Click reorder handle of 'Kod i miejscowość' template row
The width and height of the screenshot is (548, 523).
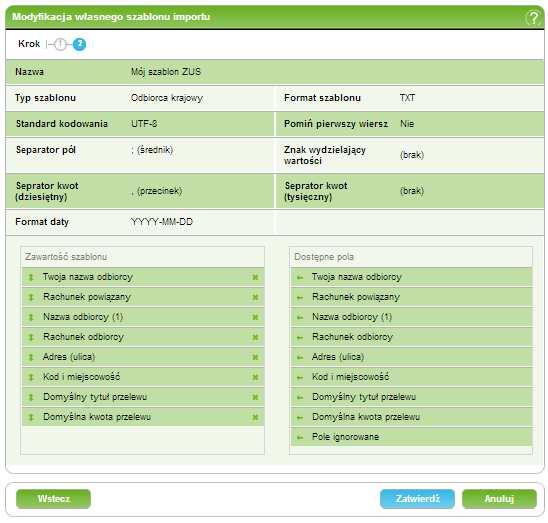point(31,377)
